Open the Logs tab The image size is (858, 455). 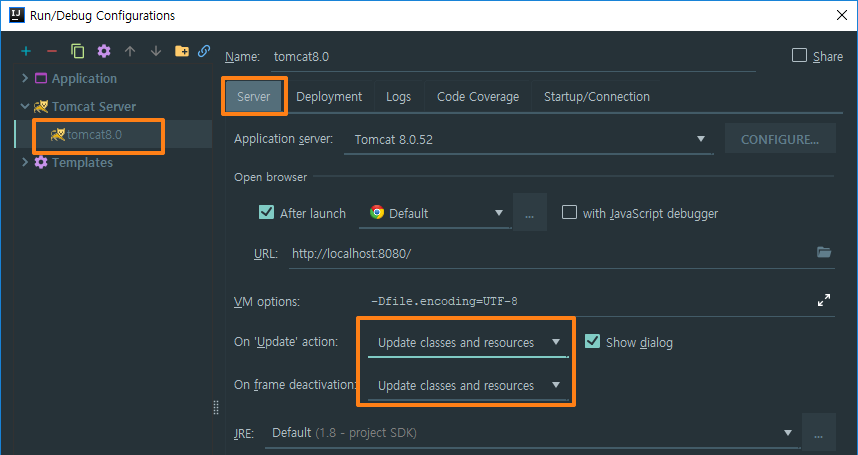coord(398,97)
